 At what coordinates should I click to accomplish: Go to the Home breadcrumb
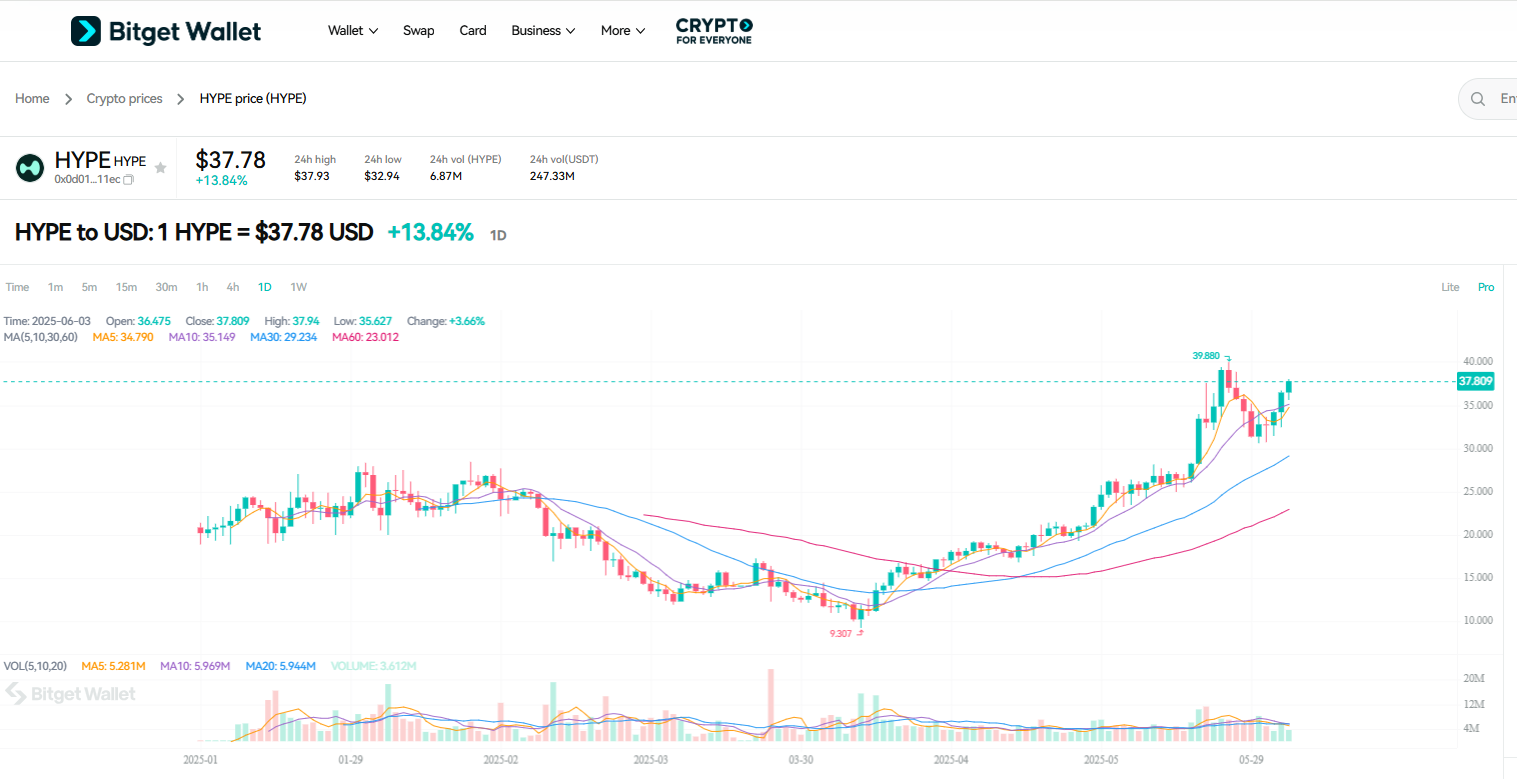pyautogui.click(x=32, y=99)
